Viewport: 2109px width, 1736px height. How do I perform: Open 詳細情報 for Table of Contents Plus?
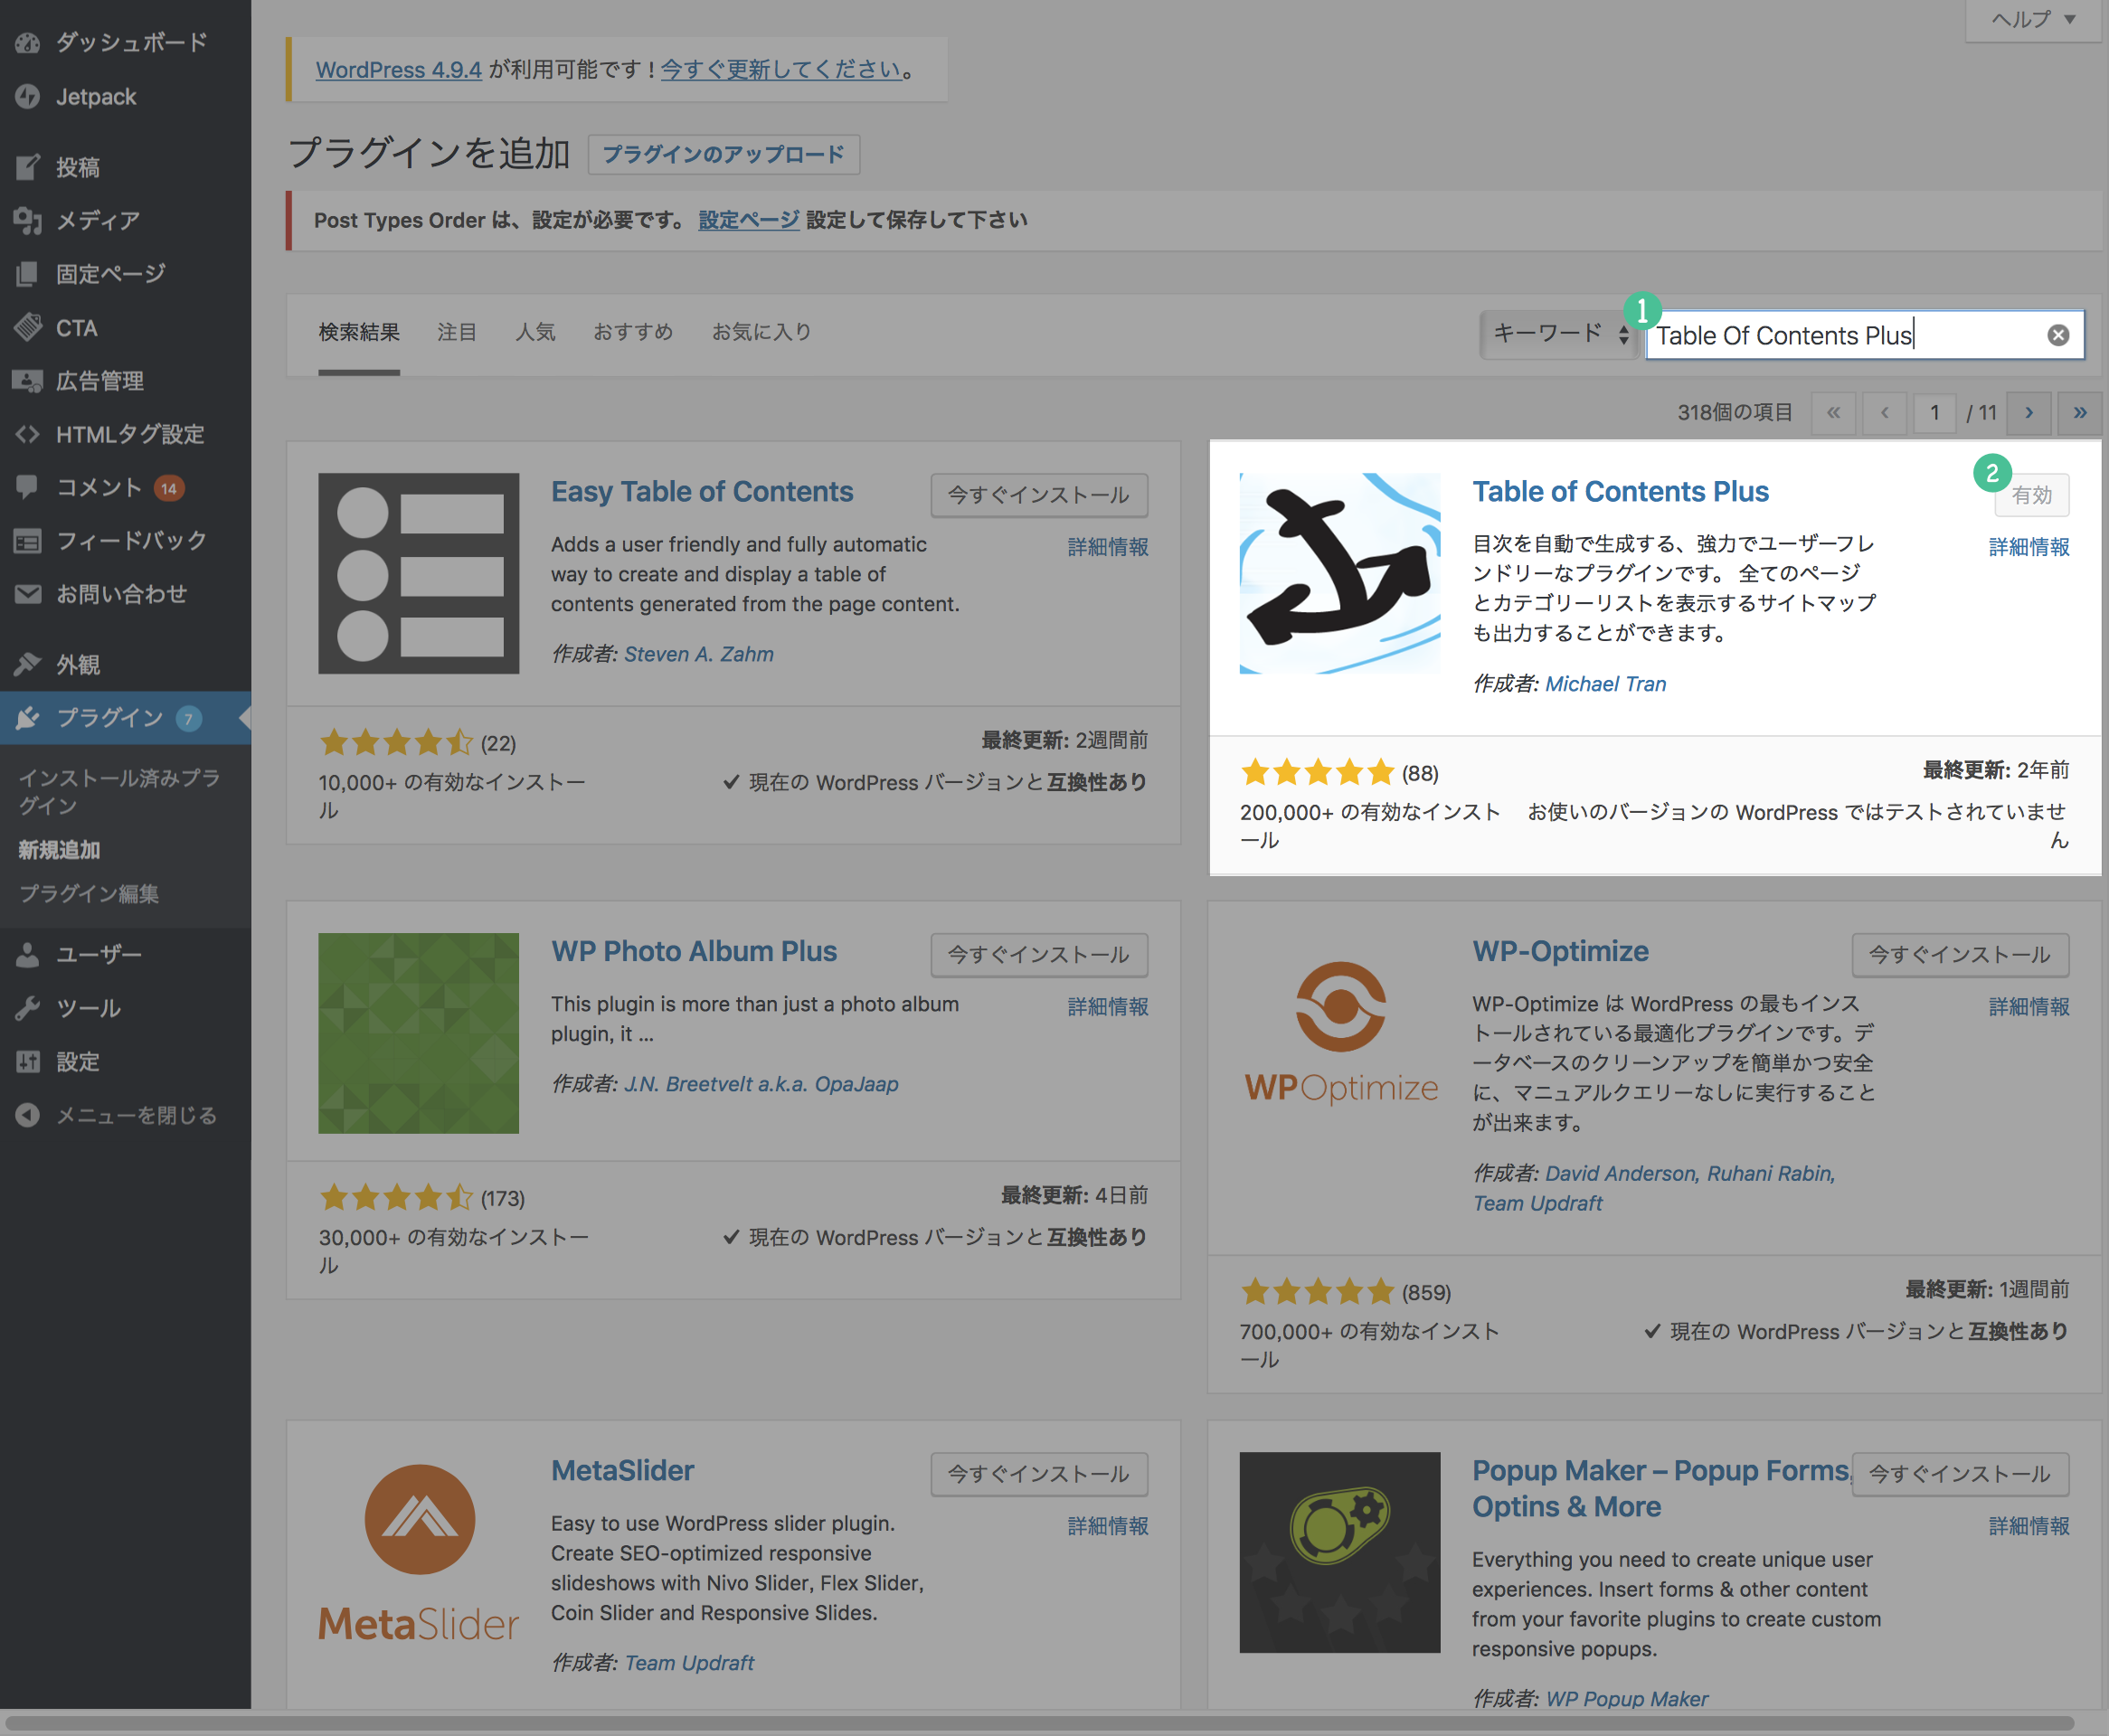click(x=2029, y=547)
